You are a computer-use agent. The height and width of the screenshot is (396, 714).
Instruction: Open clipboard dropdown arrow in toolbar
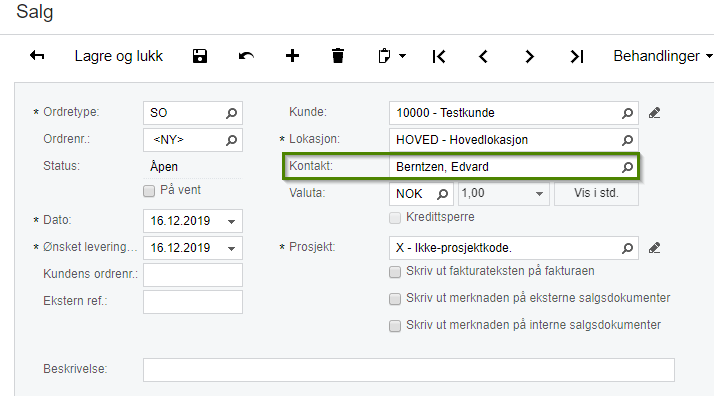click(x=402, y=56)
